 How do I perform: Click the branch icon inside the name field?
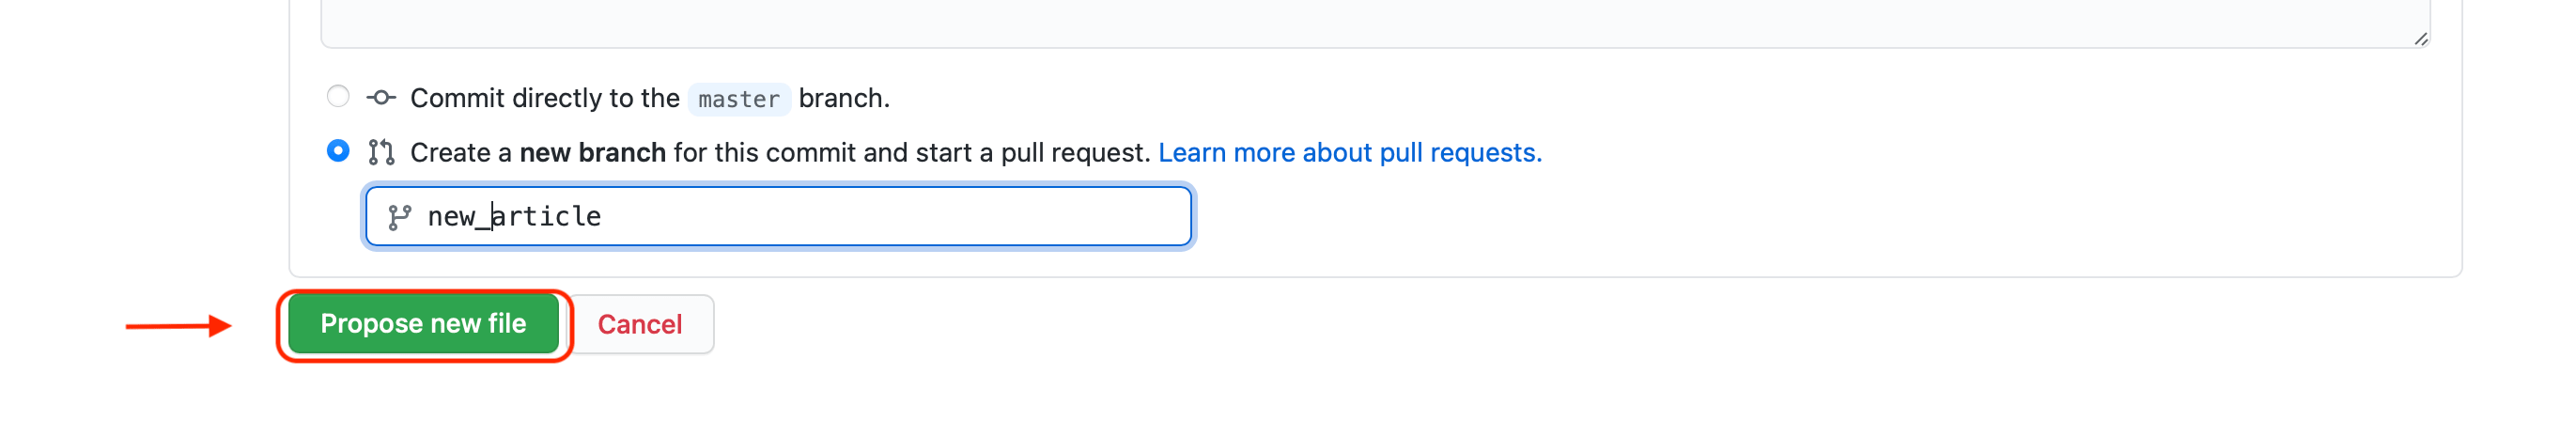(x=400, y=217)
